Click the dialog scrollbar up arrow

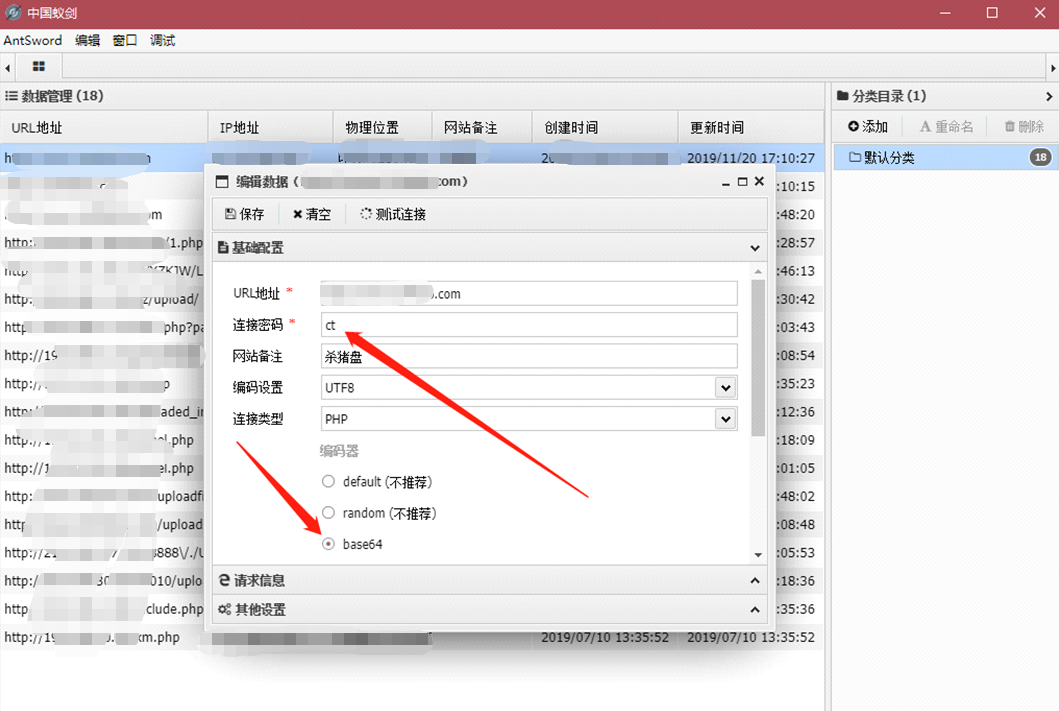[x=758, y=271]
